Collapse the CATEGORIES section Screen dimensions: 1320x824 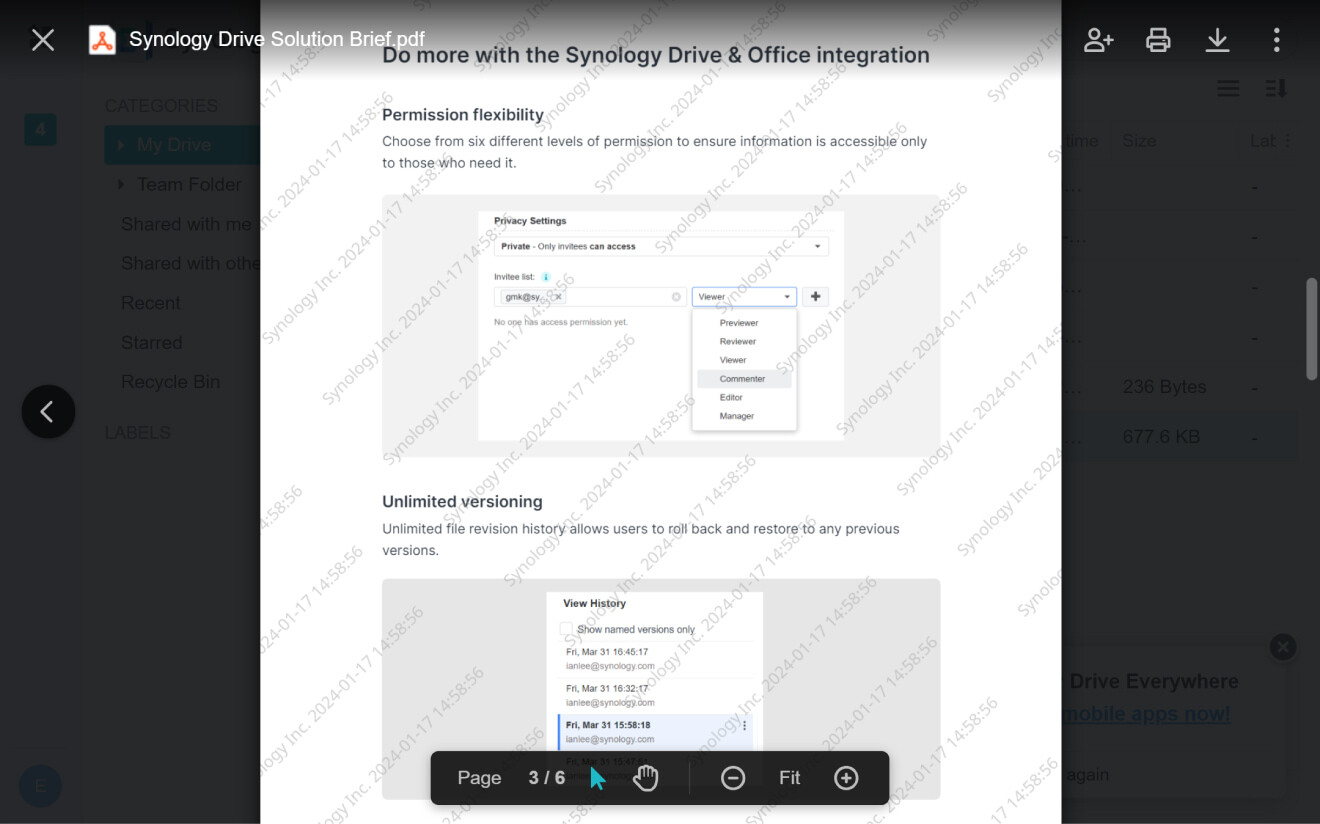(x=161, y=105)
